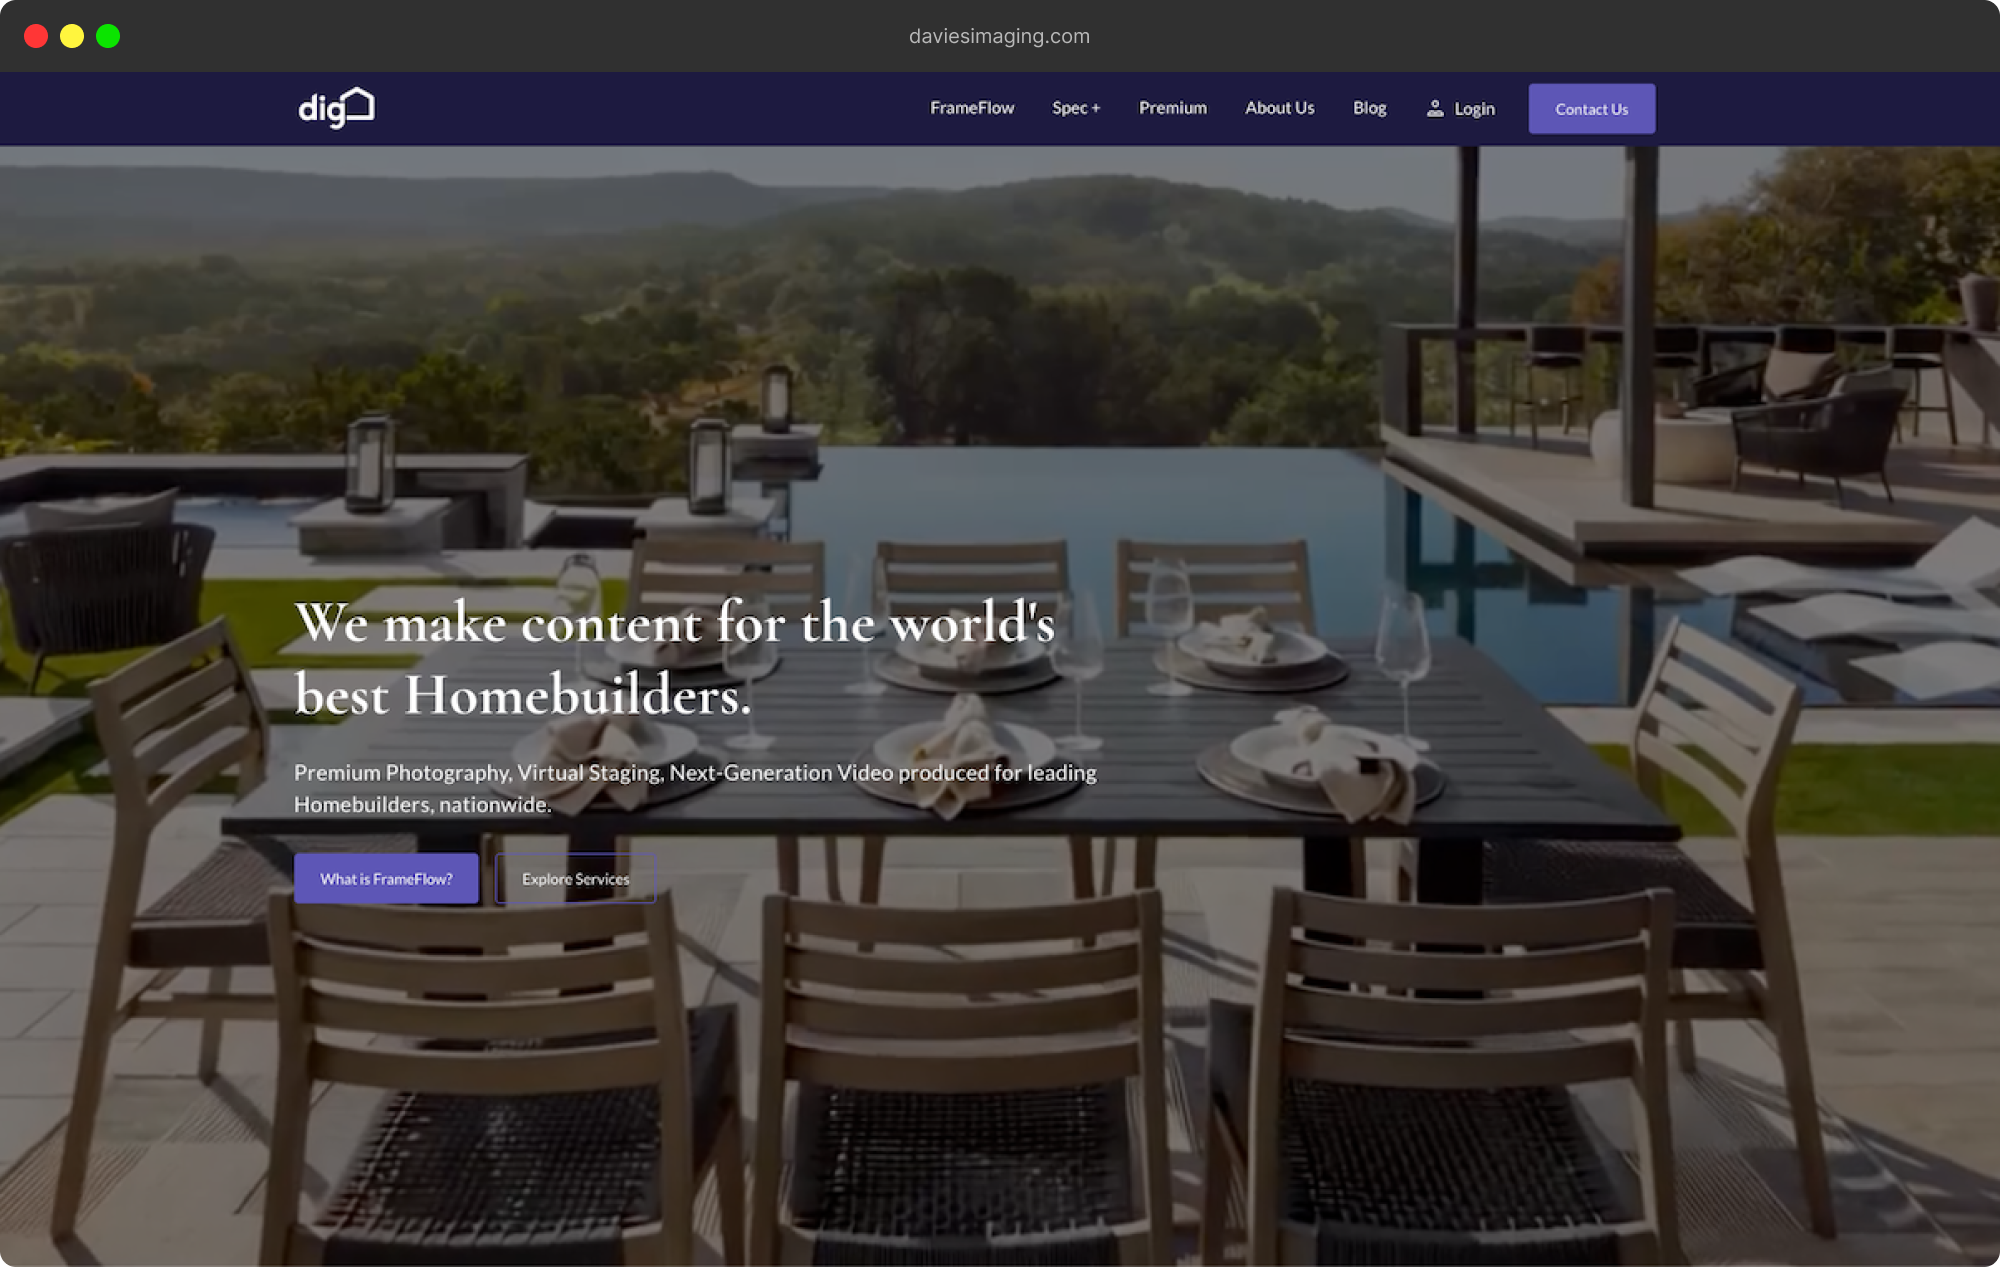Click the Premium Photography subtitle paragraph

[695, 788]
